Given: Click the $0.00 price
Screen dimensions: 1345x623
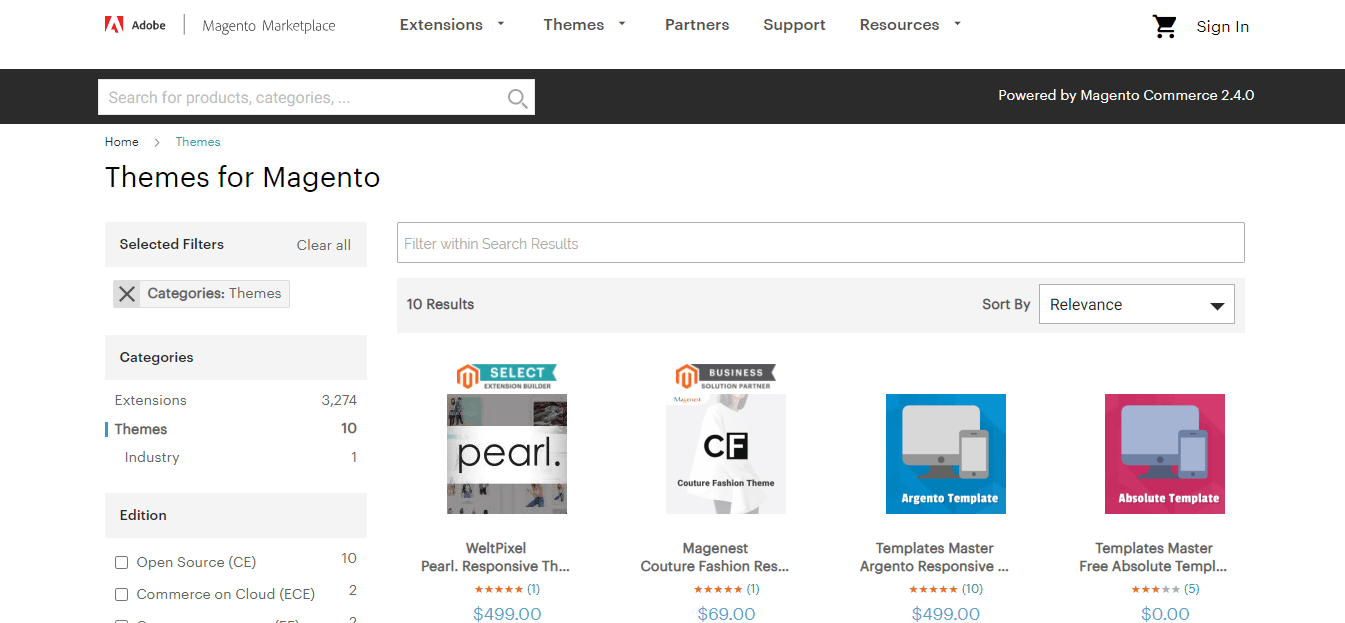Looking at the screenshot, I should pos(1165,614).
